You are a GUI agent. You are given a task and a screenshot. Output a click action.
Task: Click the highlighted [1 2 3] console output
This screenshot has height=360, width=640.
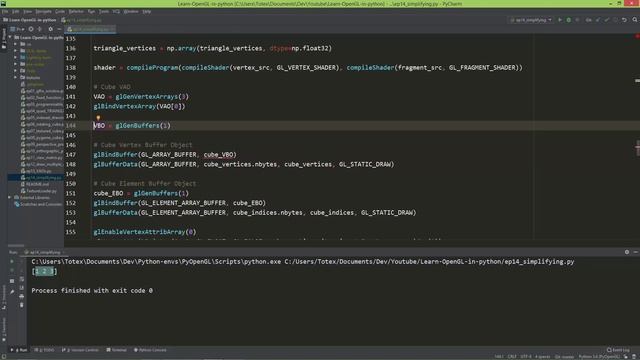pos(44,271)
